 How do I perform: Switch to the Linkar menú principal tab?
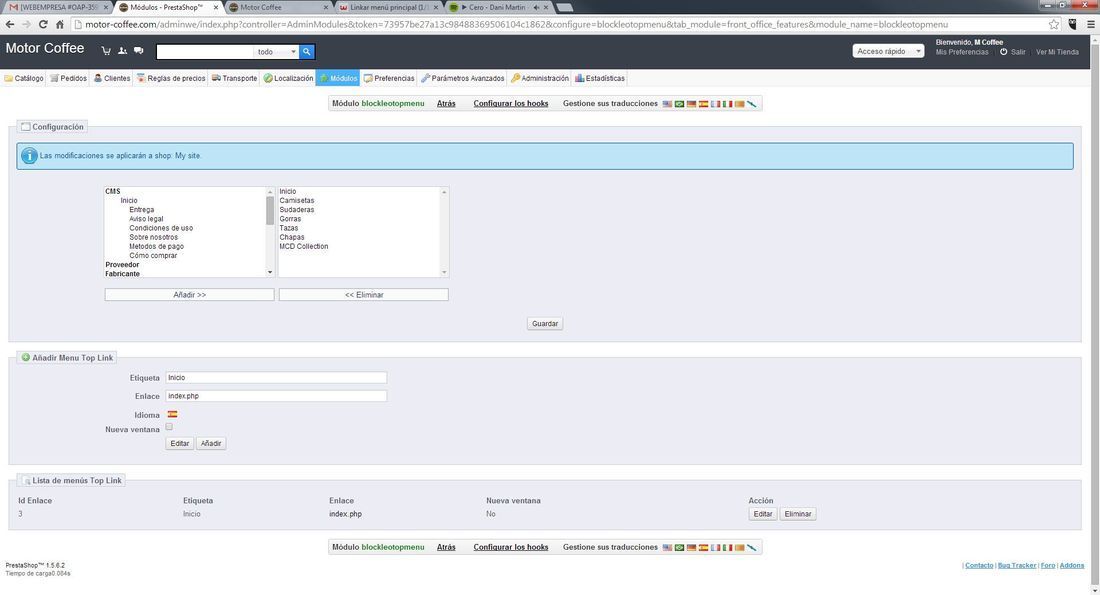click(x=388, y=7)
